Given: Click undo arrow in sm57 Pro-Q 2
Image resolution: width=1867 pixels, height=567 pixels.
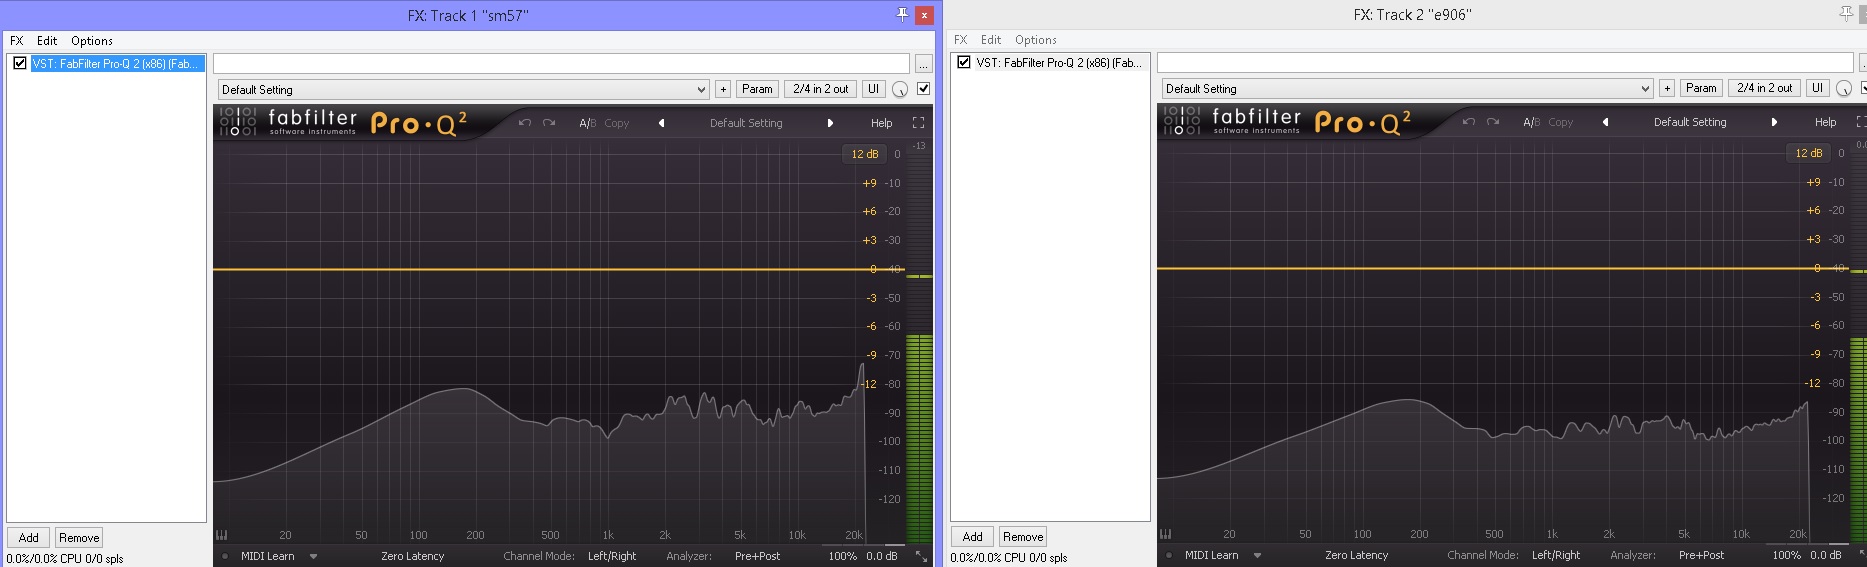Looking at the screenshot, I should 525,123.
